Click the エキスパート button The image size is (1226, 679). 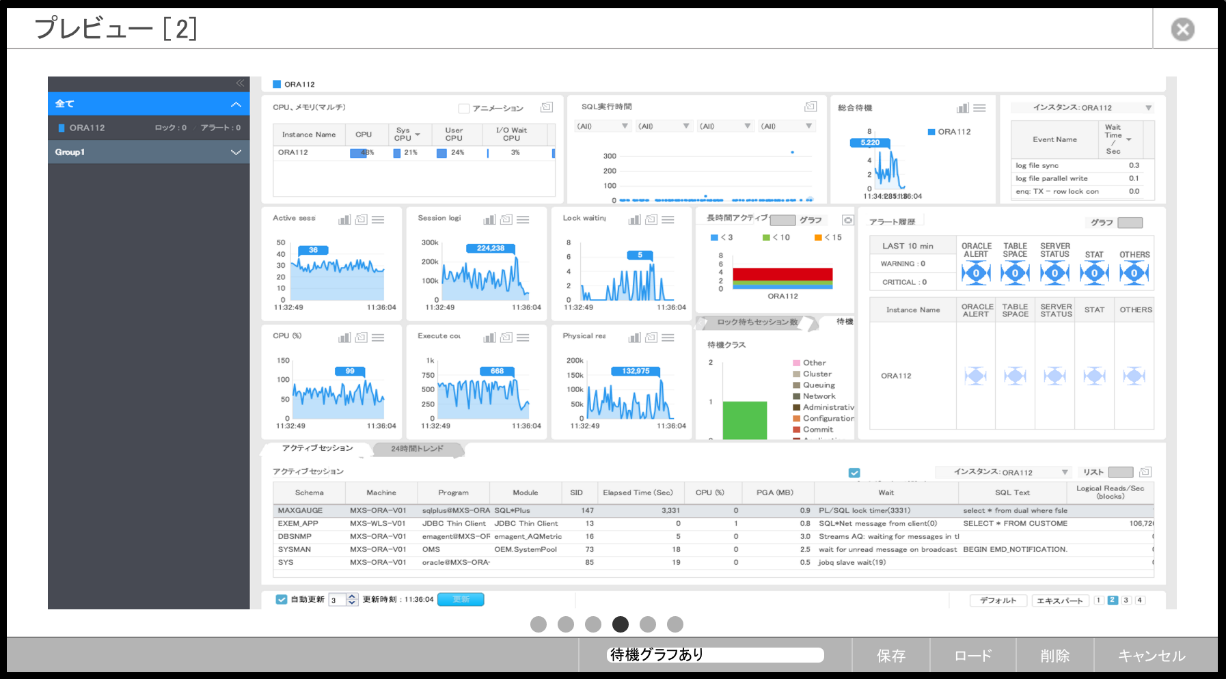(1060, 600)
